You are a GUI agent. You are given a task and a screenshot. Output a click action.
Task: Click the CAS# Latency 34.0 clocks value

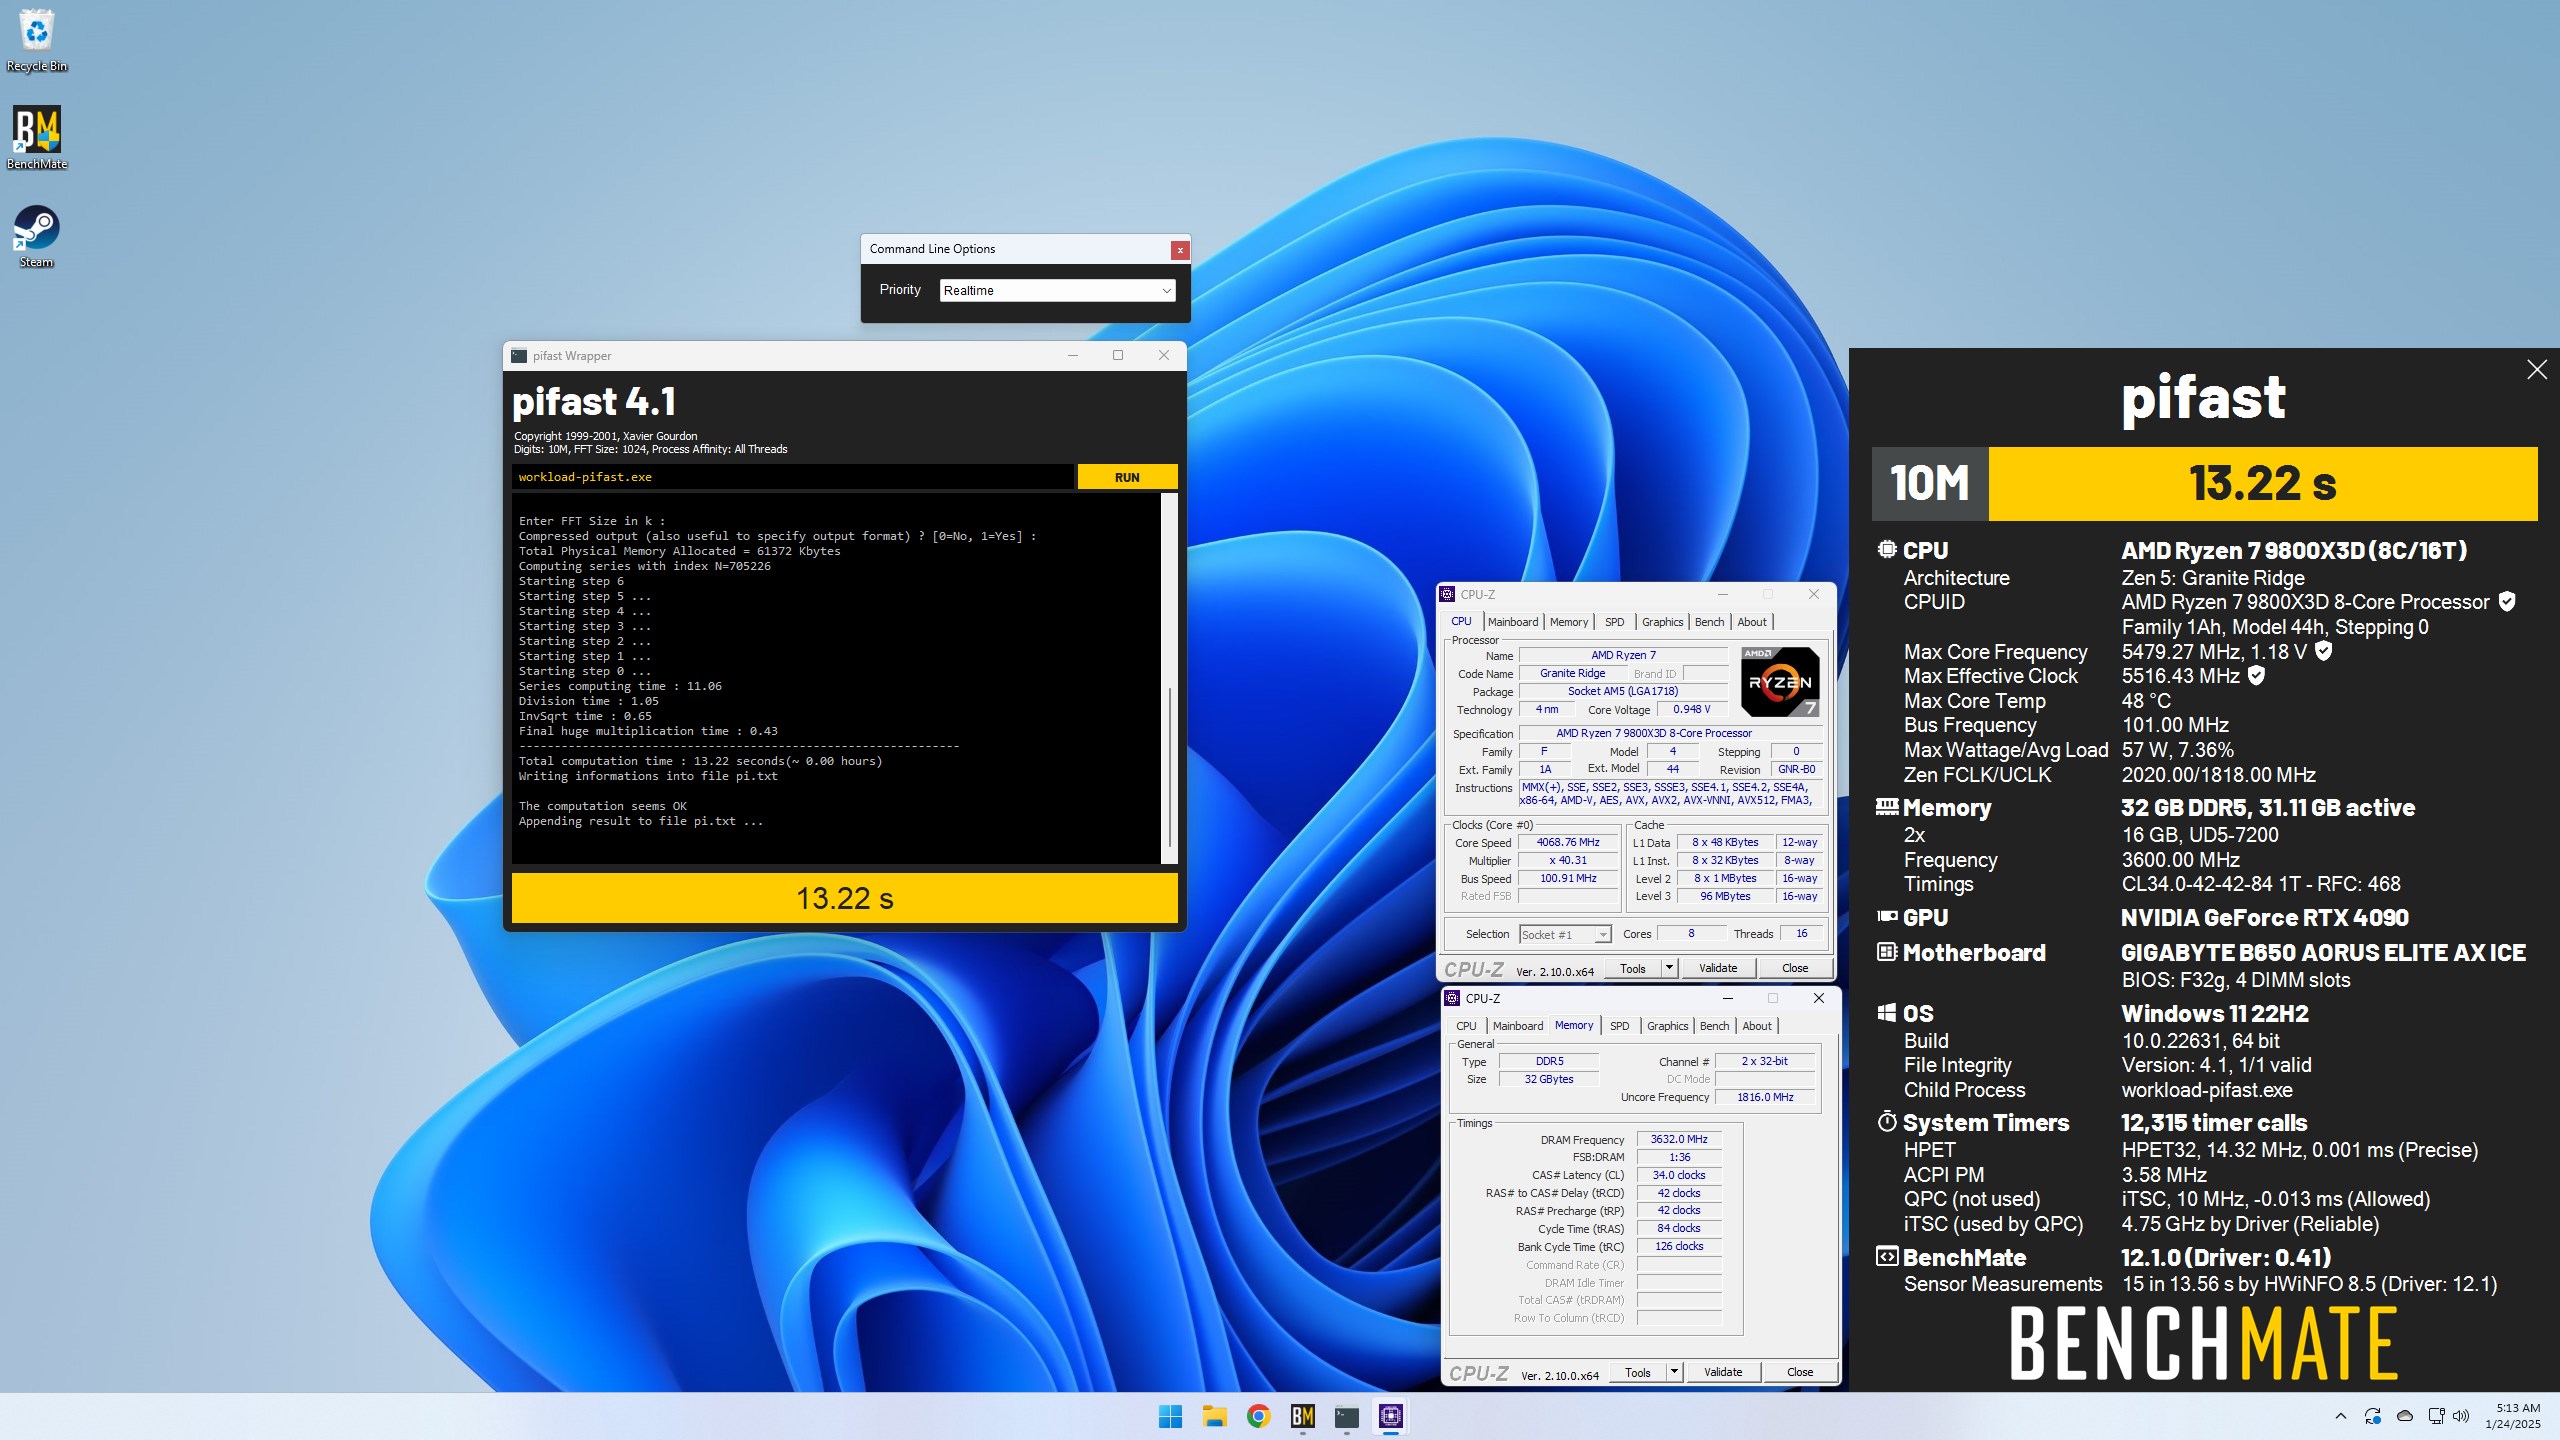coord(1679,1175)
